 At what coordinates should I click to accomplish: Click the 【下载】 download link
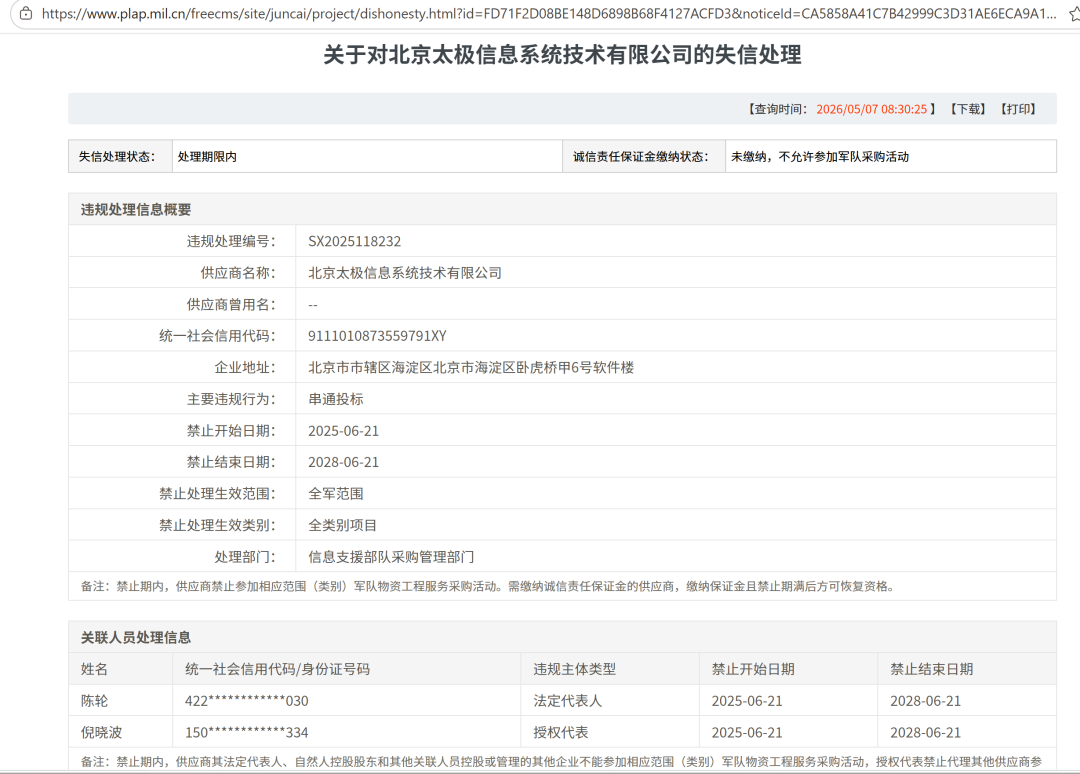(968, 109)
